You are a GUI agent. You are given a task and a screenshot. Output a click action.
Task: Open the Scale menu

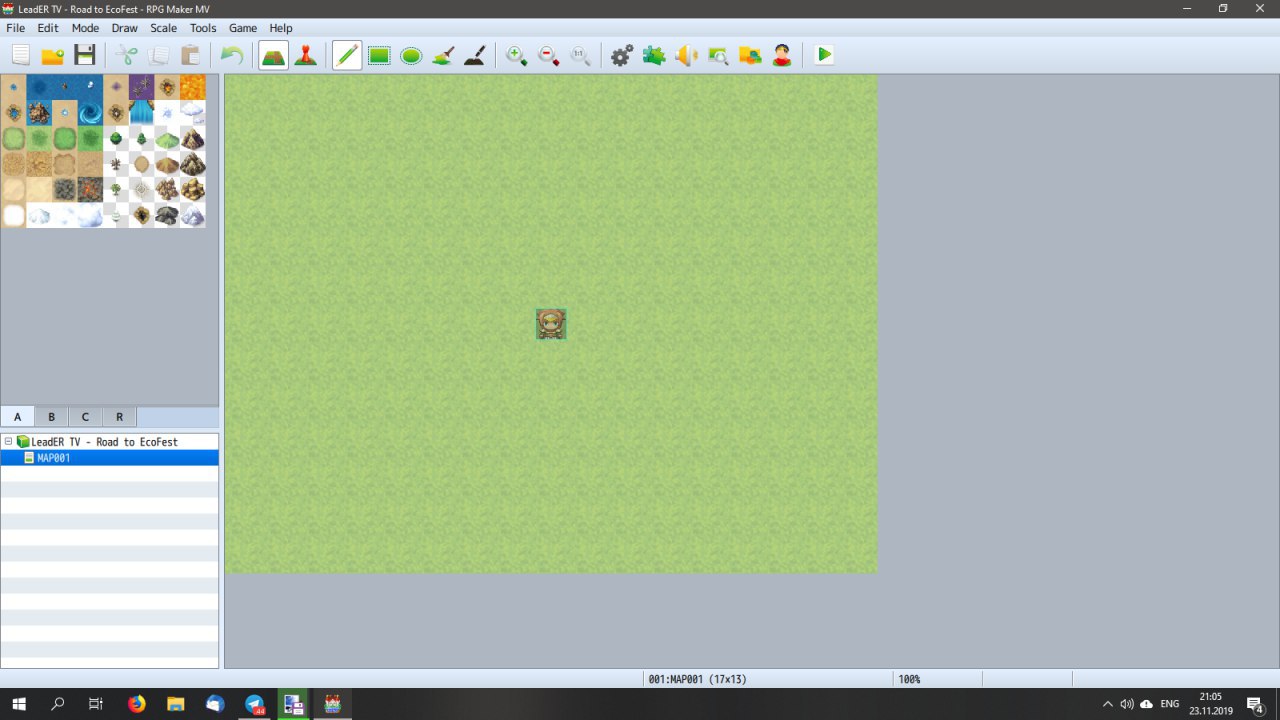164,28
